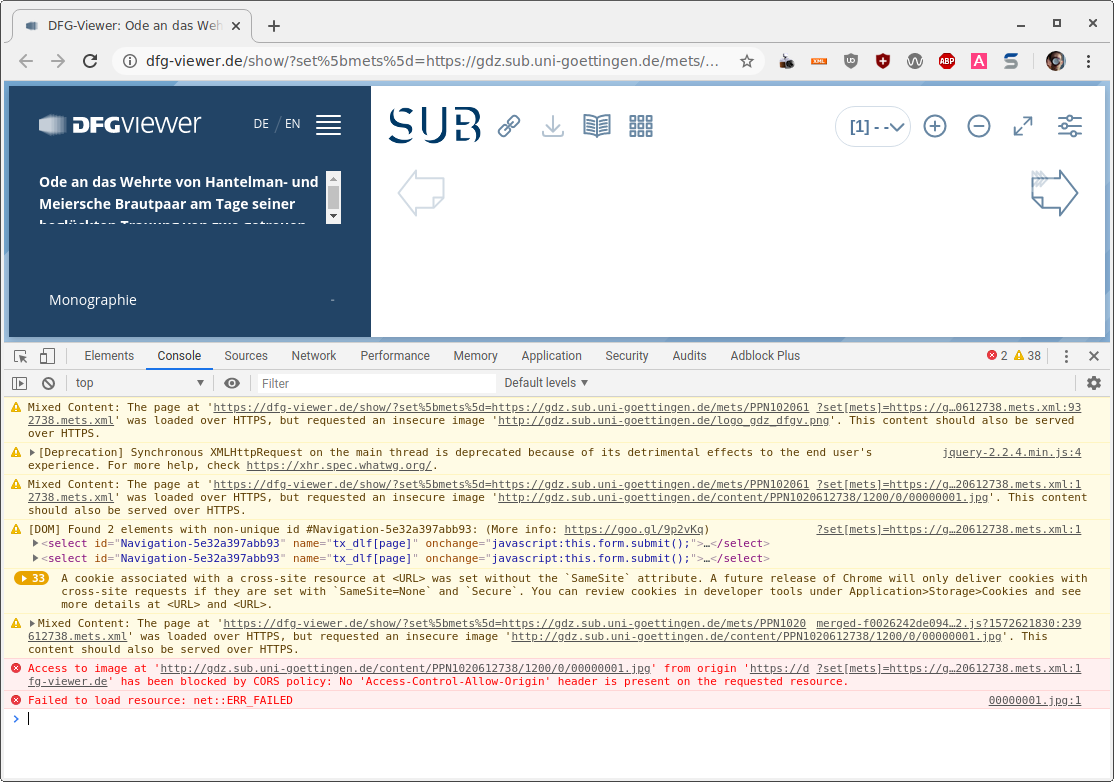
Task: Click the link icon next to SUB logo
Action: (x=509, y=126)
